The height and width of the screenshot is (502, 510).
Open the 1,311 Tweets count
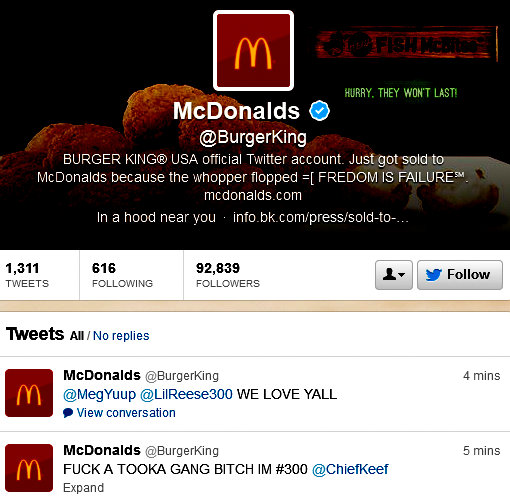[27, 275]
